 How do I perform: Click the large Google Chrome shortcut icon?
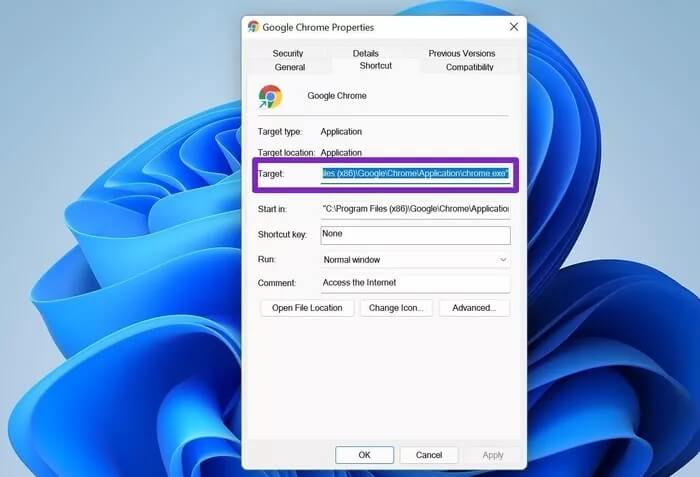click(x=270, y=97)
